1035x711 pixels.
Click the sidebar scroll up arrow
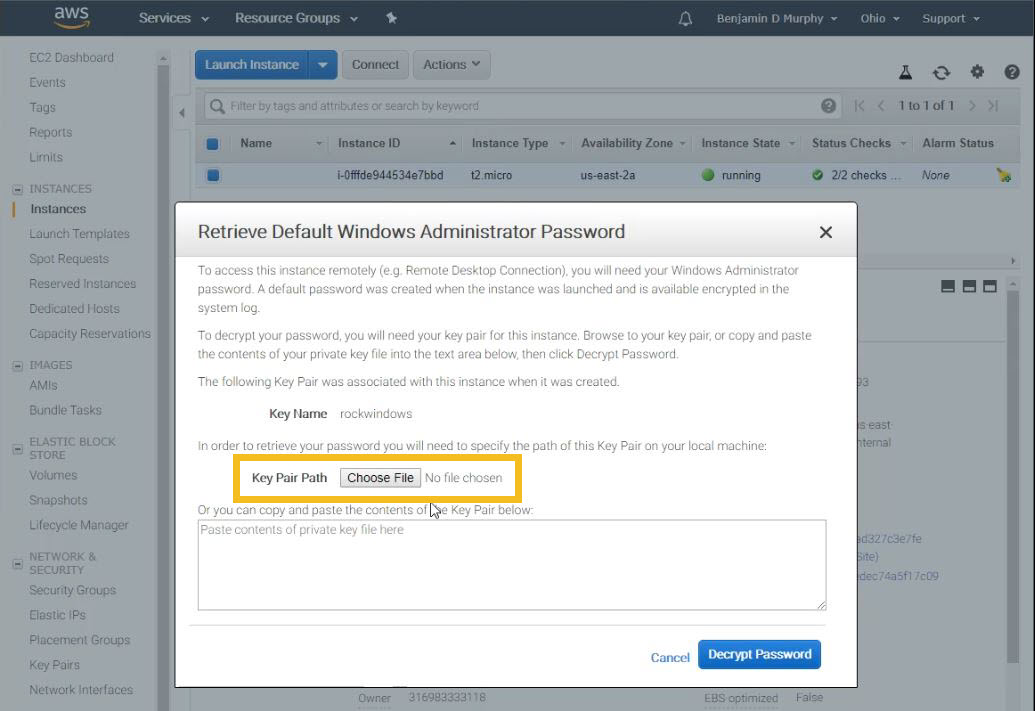[x=162, y=59]
